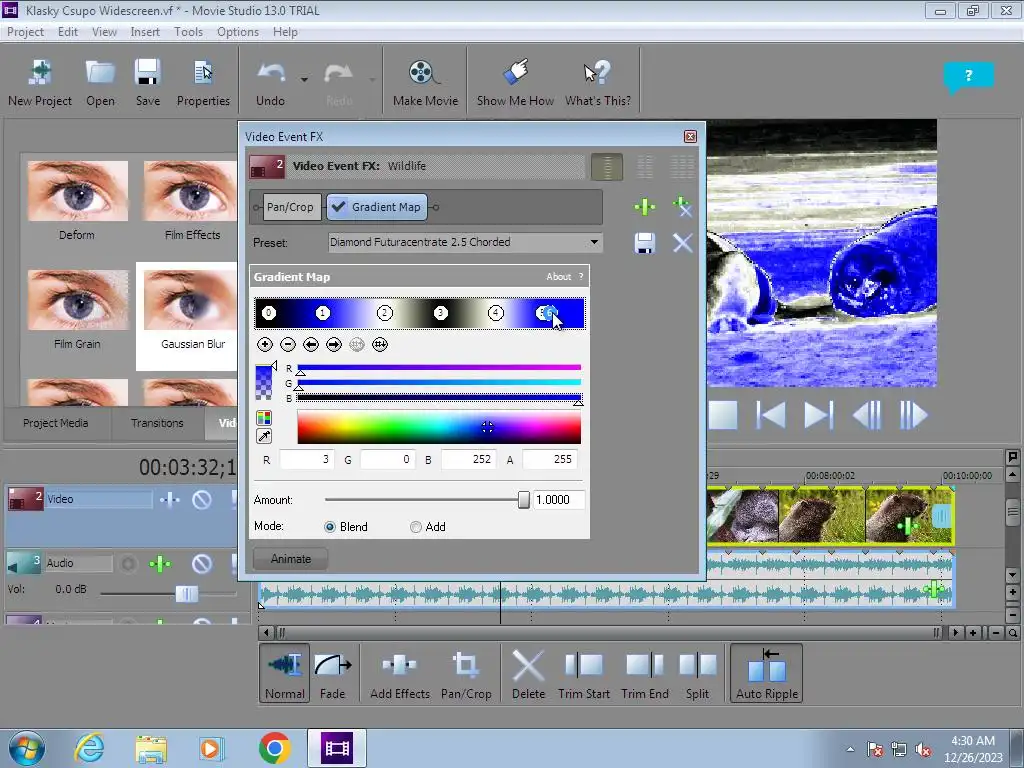Mute the Audio track
Image resolution: width=1024 pixels, height=768 pixels.
[202, 563]
